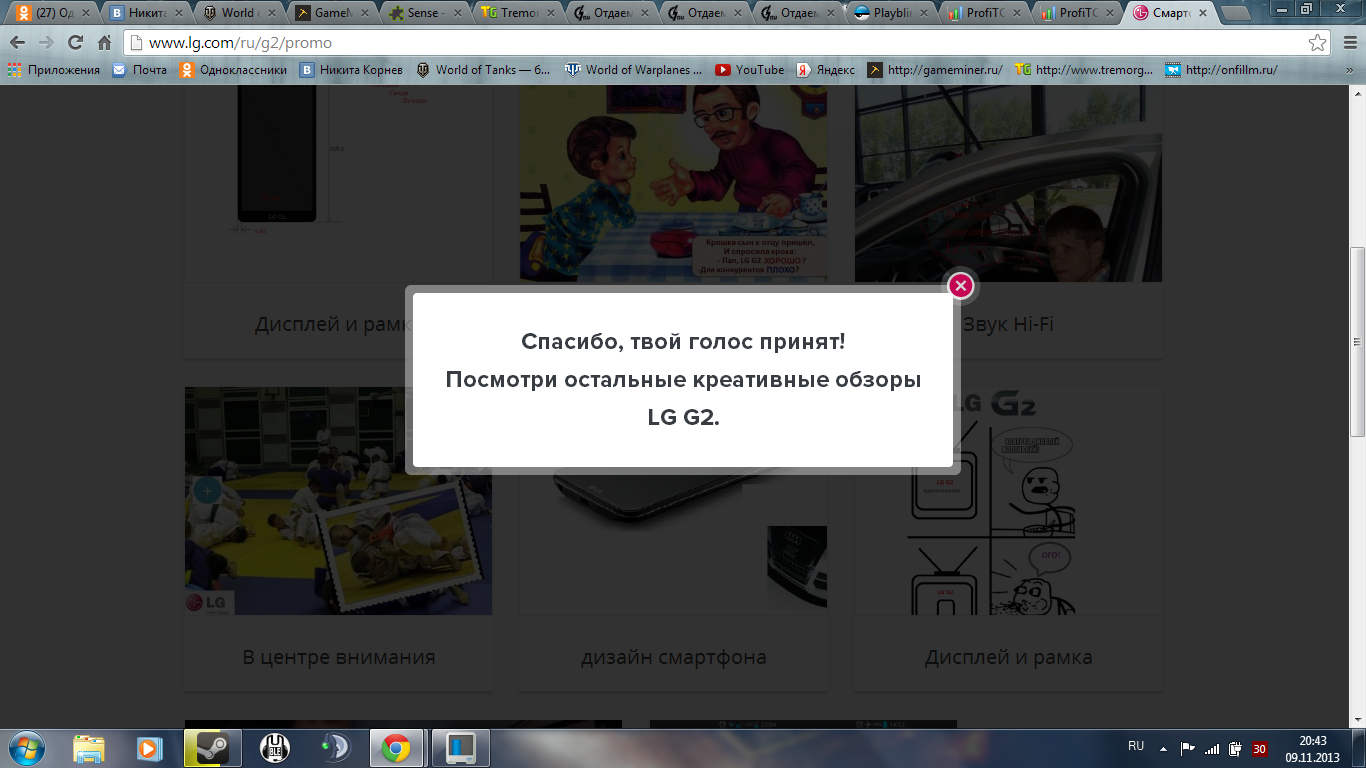
Task: Click the vertical scrollbar thumb
Action: click(x=1357, y=341)
